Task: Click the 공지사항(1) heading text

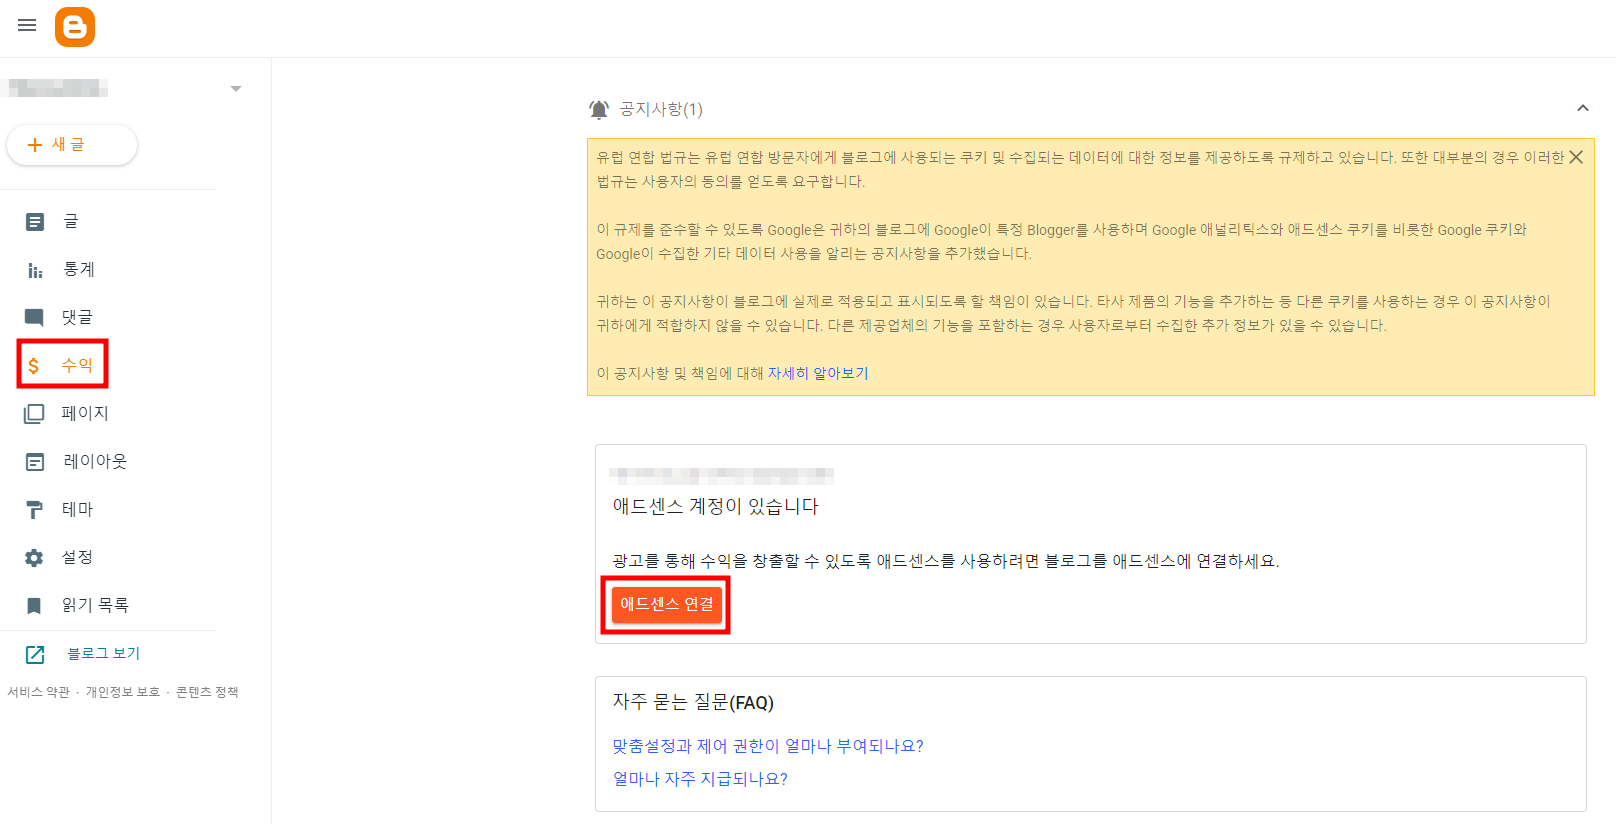Action: coord(661,109)
